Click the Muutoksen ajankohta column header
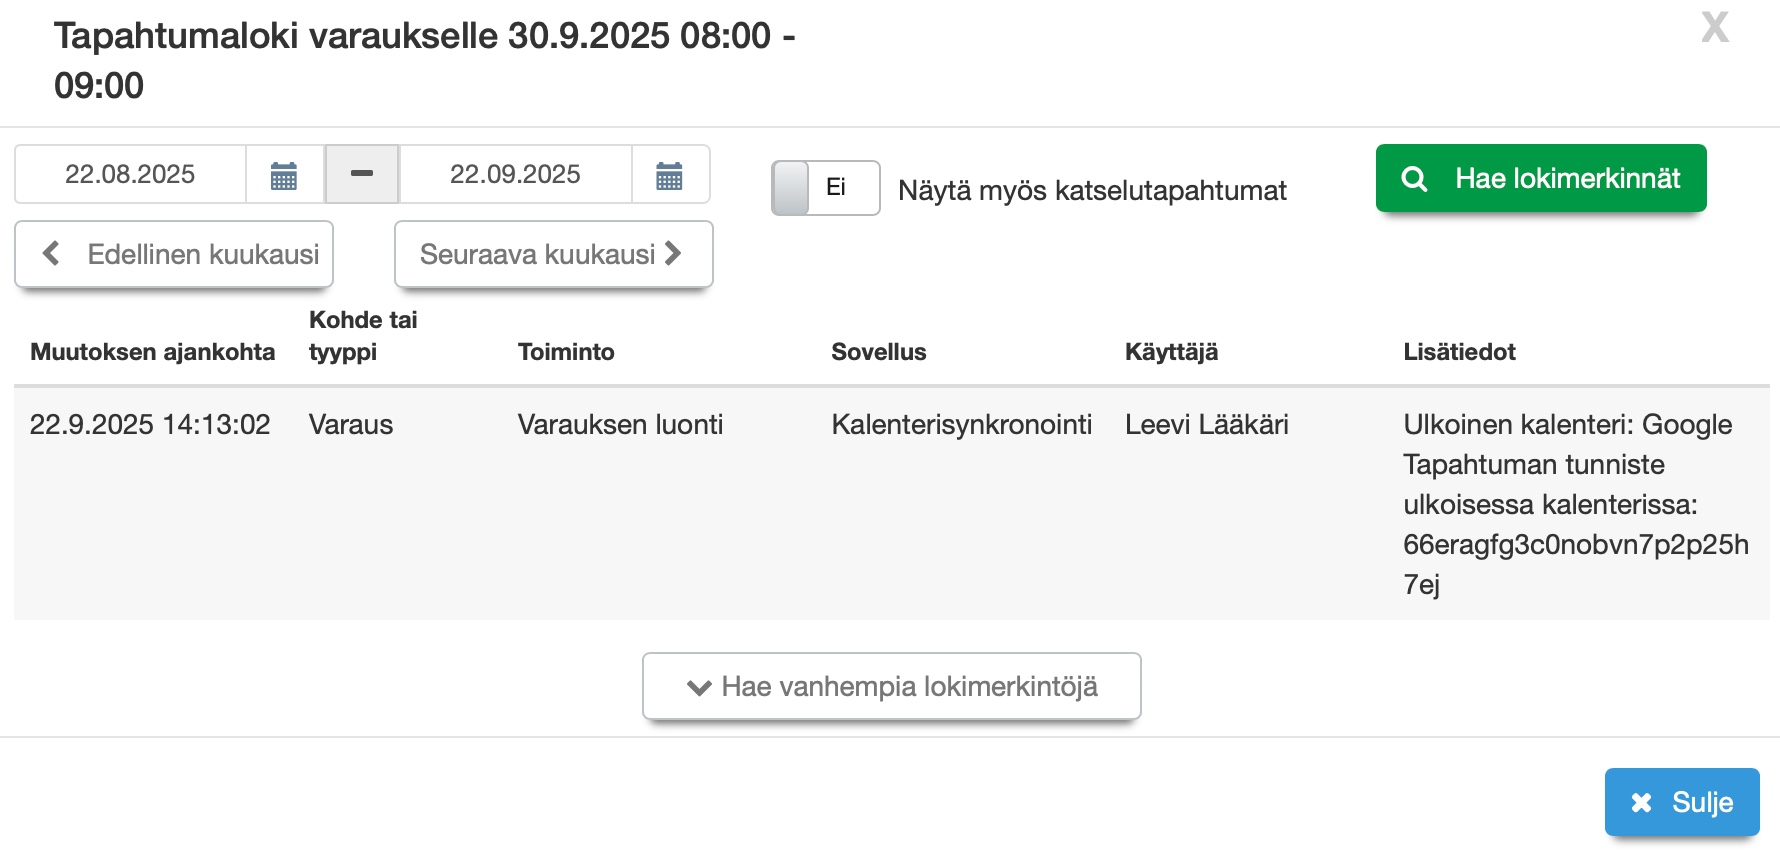This screenshot has height=858, width=1780. coord(152,352)
